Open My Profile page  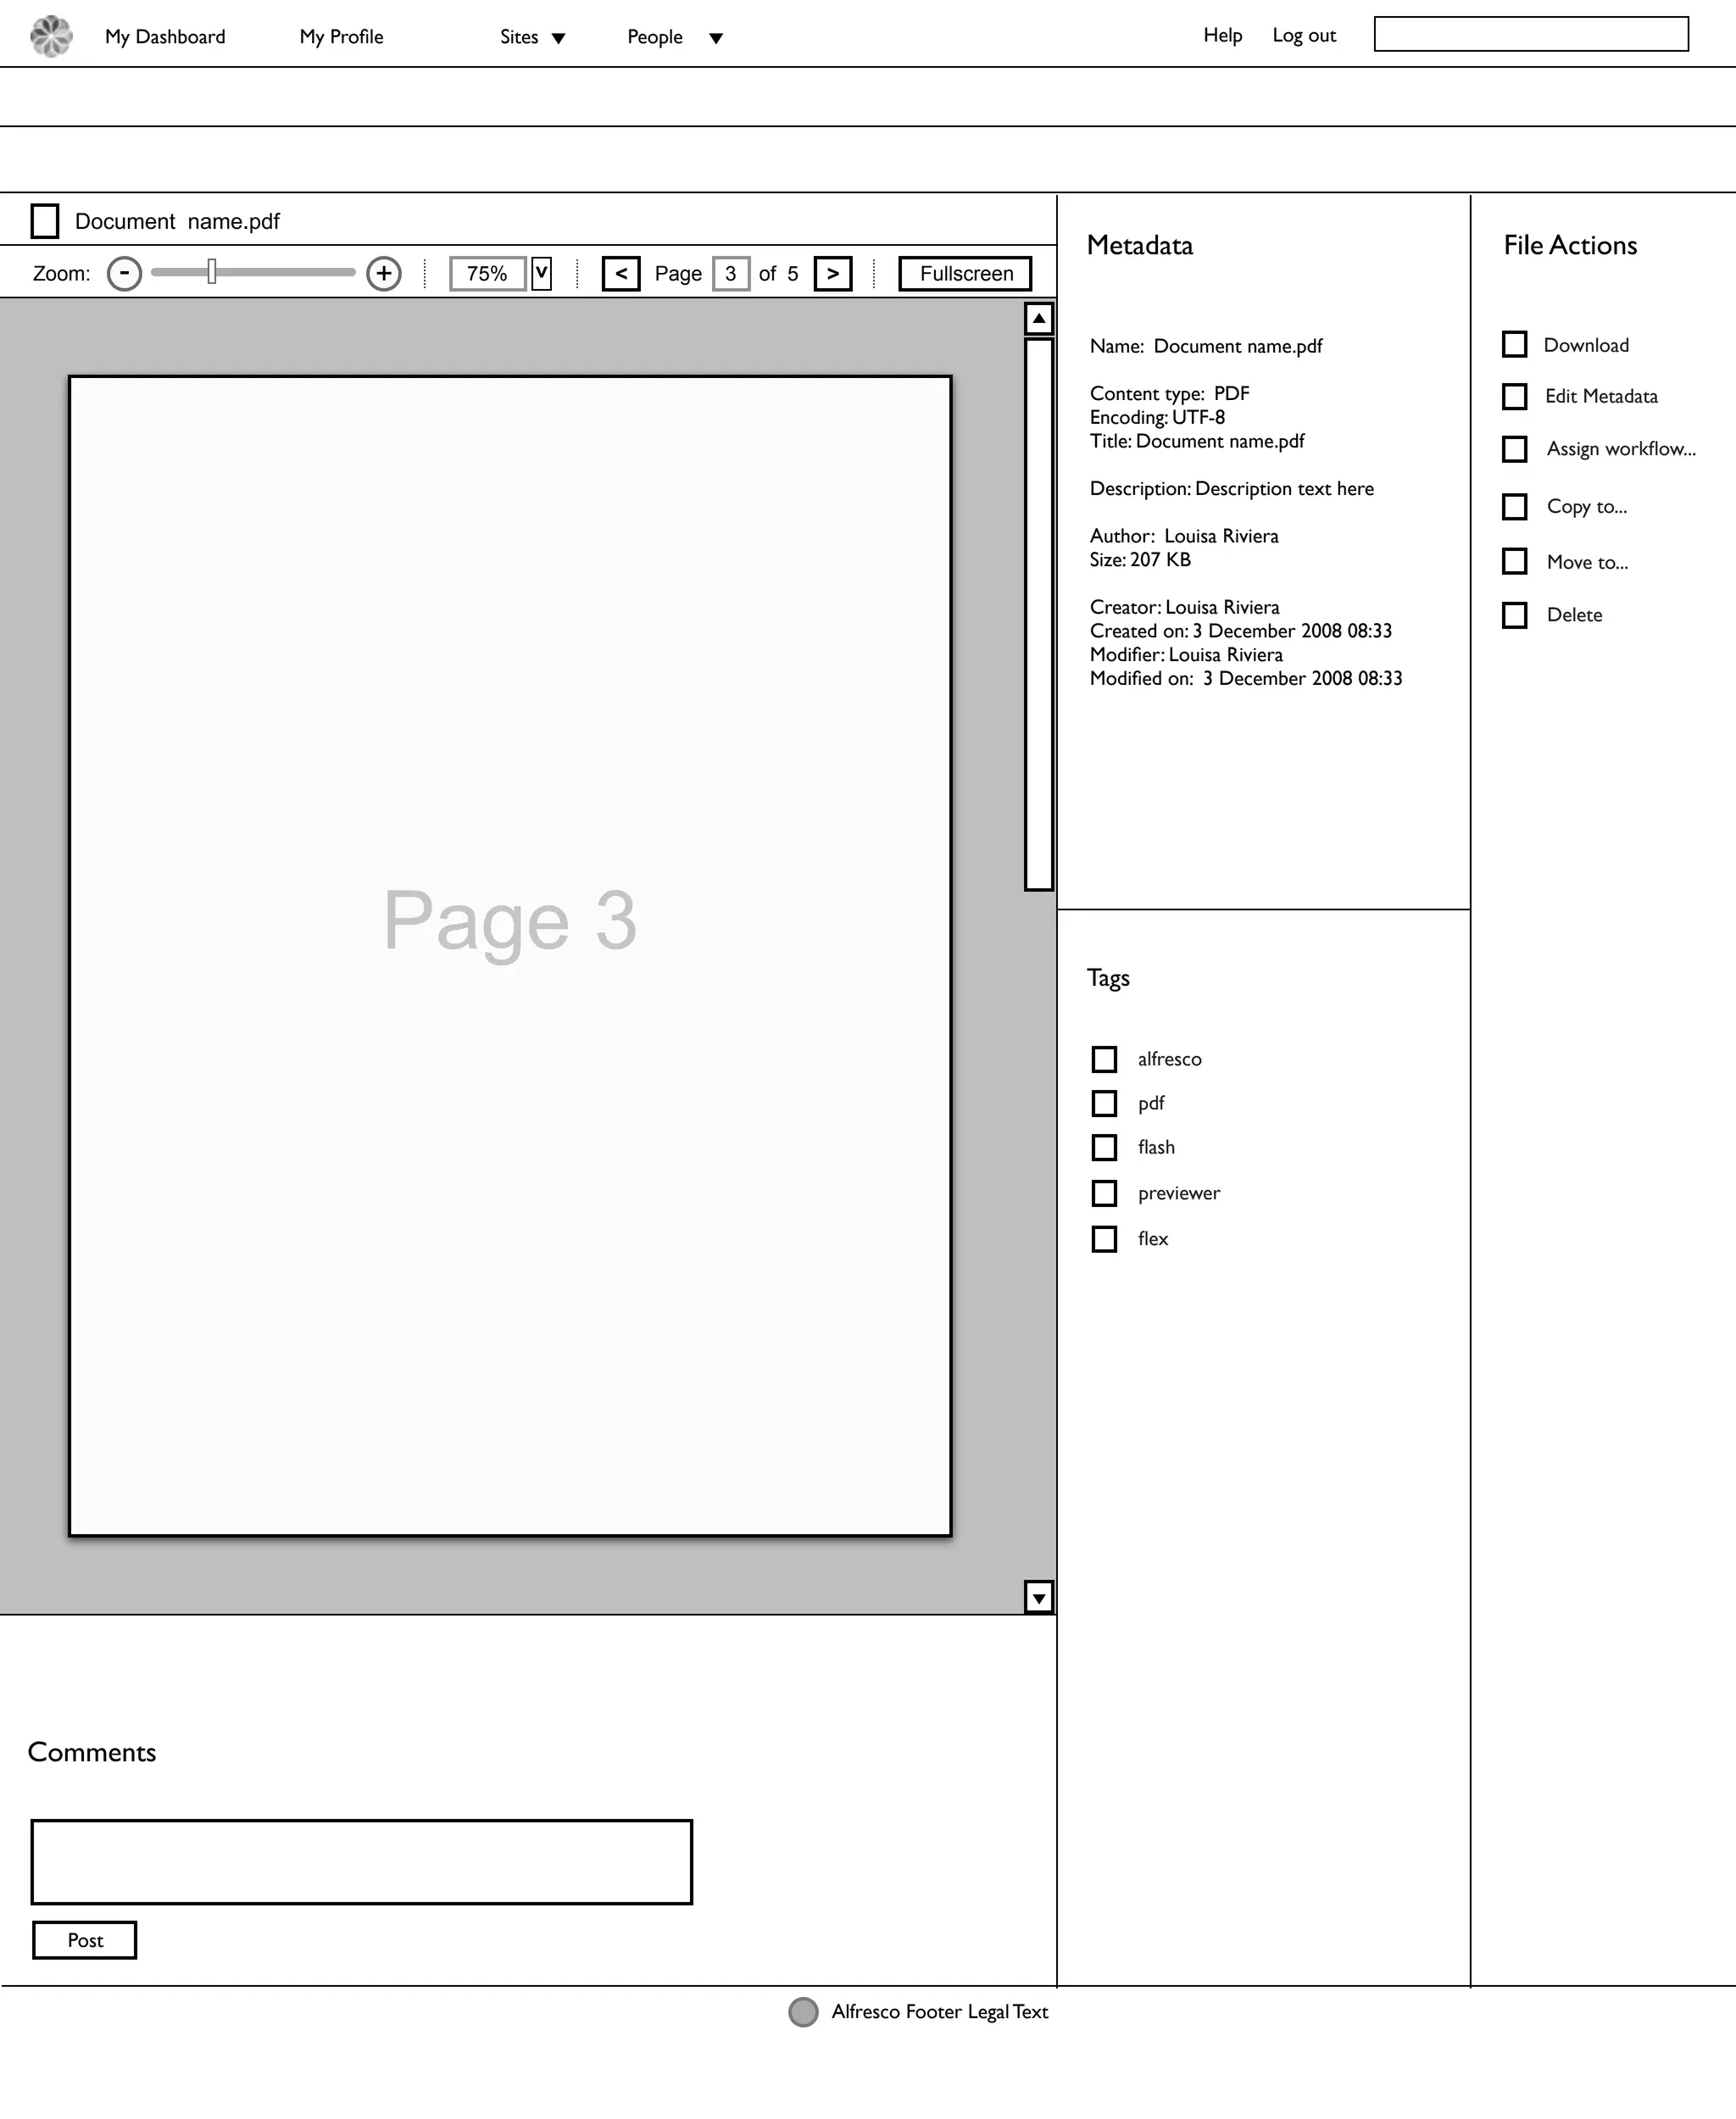point(341,37)
